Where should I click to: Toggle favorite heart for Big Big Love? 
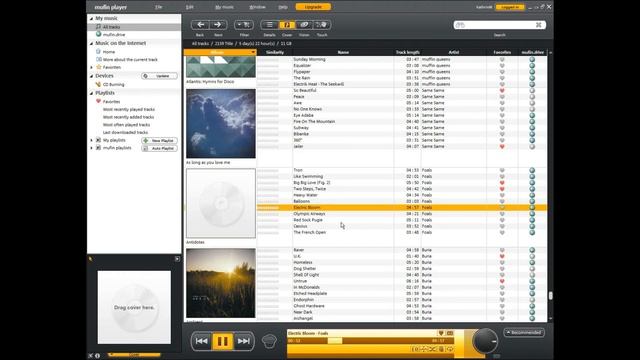click(x=502, y=183)
